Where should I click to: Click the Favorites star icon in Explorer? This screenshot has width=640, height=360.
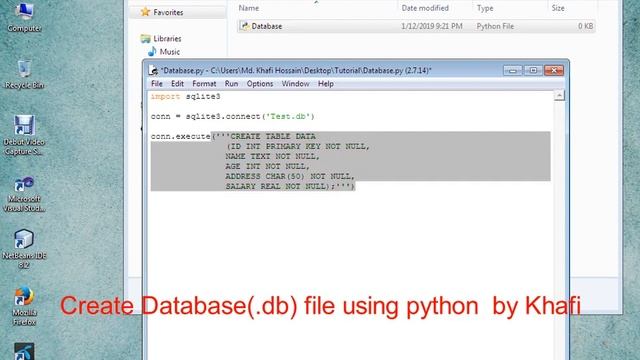[145, 12]
